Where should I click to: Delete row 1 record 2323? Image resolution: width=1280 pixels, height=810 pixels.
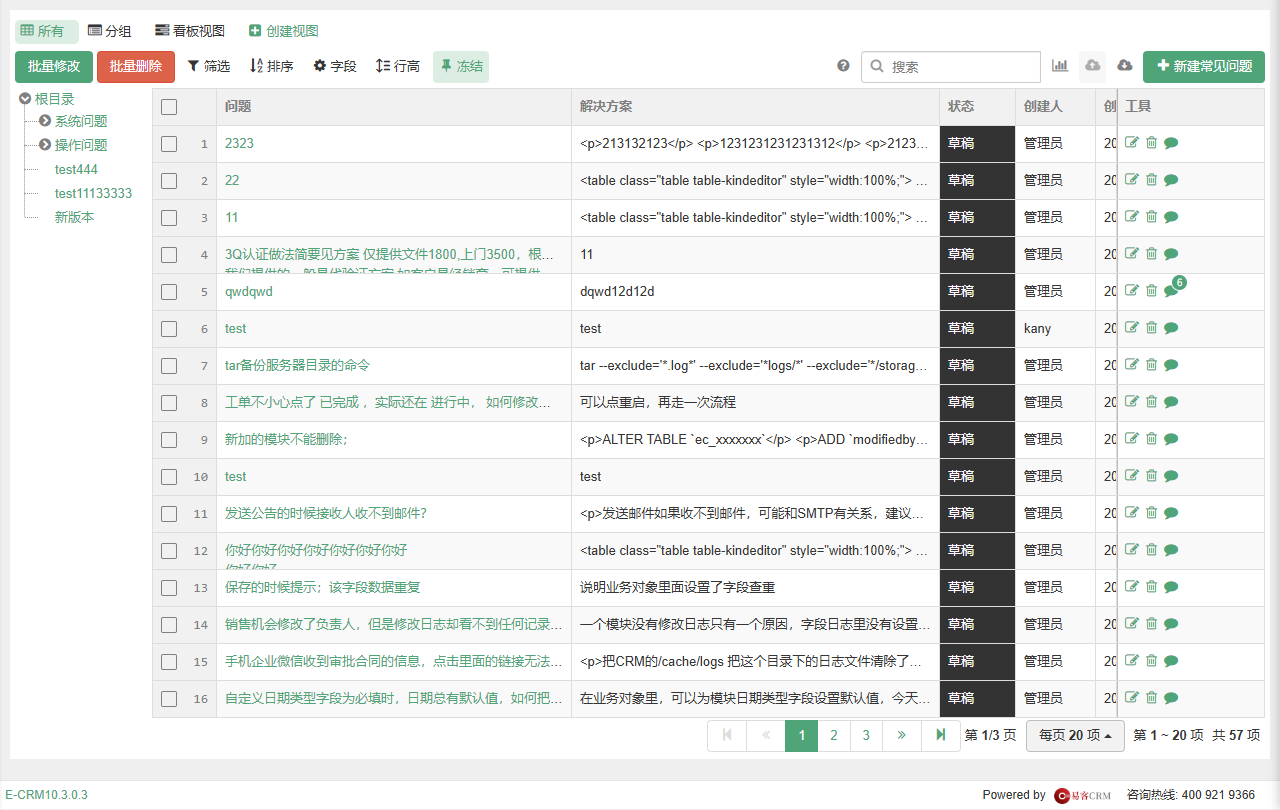(1151, 143)
